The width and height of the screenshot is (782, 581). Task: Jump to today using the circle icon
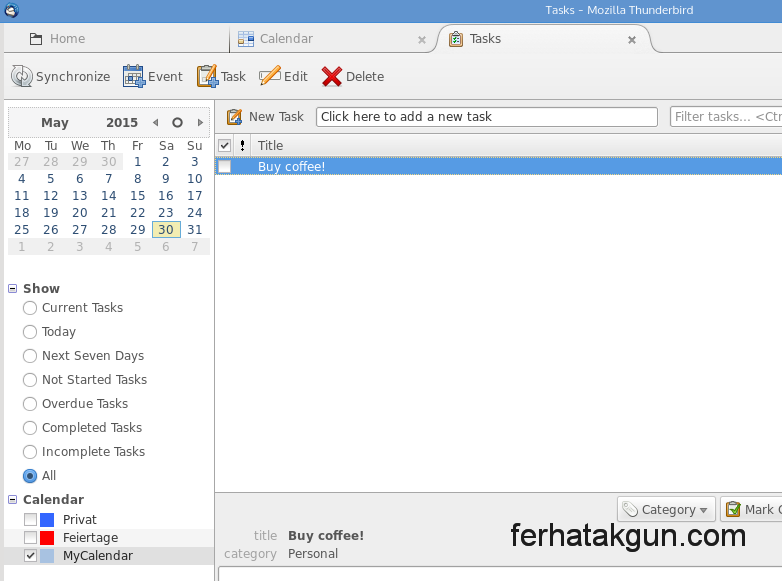(x=178, y=122)
